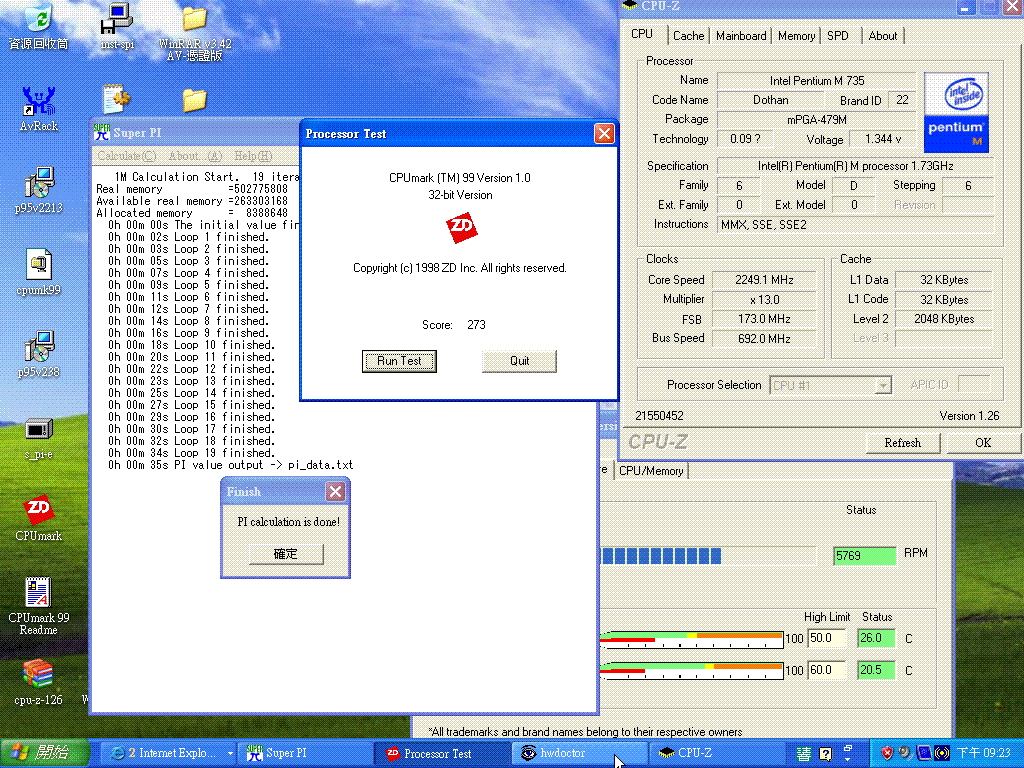Launch the AvRack desktop shortcut
Image resolution: width=1024 pixels, height=768 pixels.
pyautogui.click(x=39, y=108)
